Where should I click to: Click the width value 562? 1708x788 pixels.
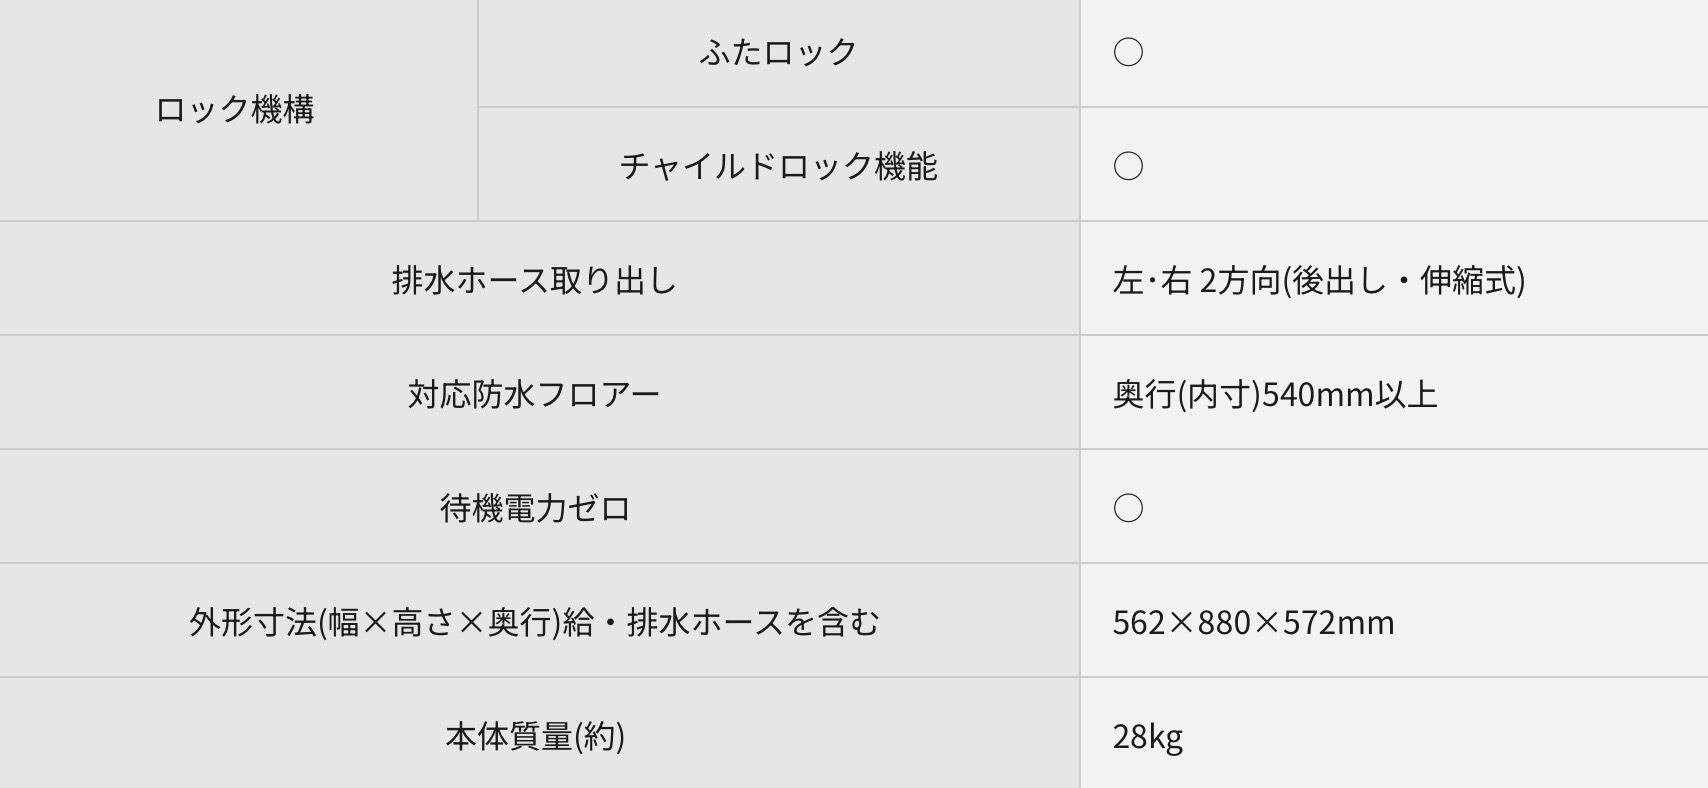(1139, 623)
